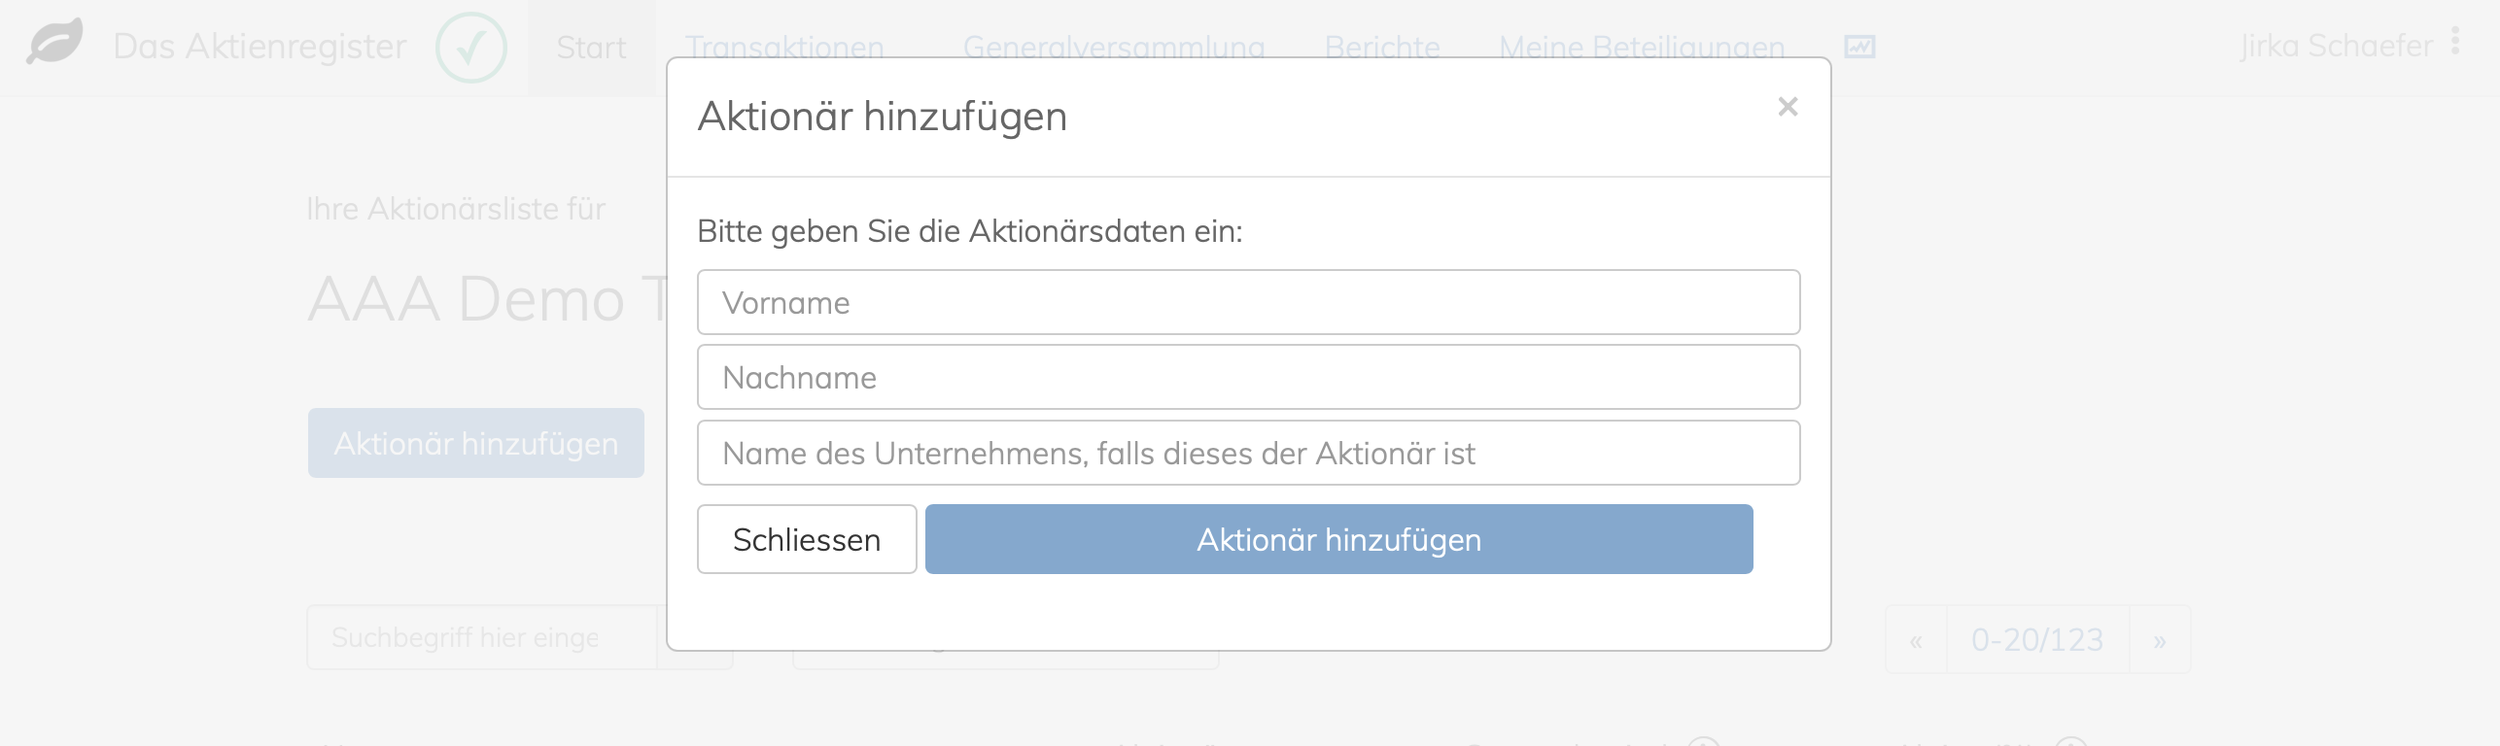Click the company name input field
The image size is (2500, 746).
click(1248, 453)
